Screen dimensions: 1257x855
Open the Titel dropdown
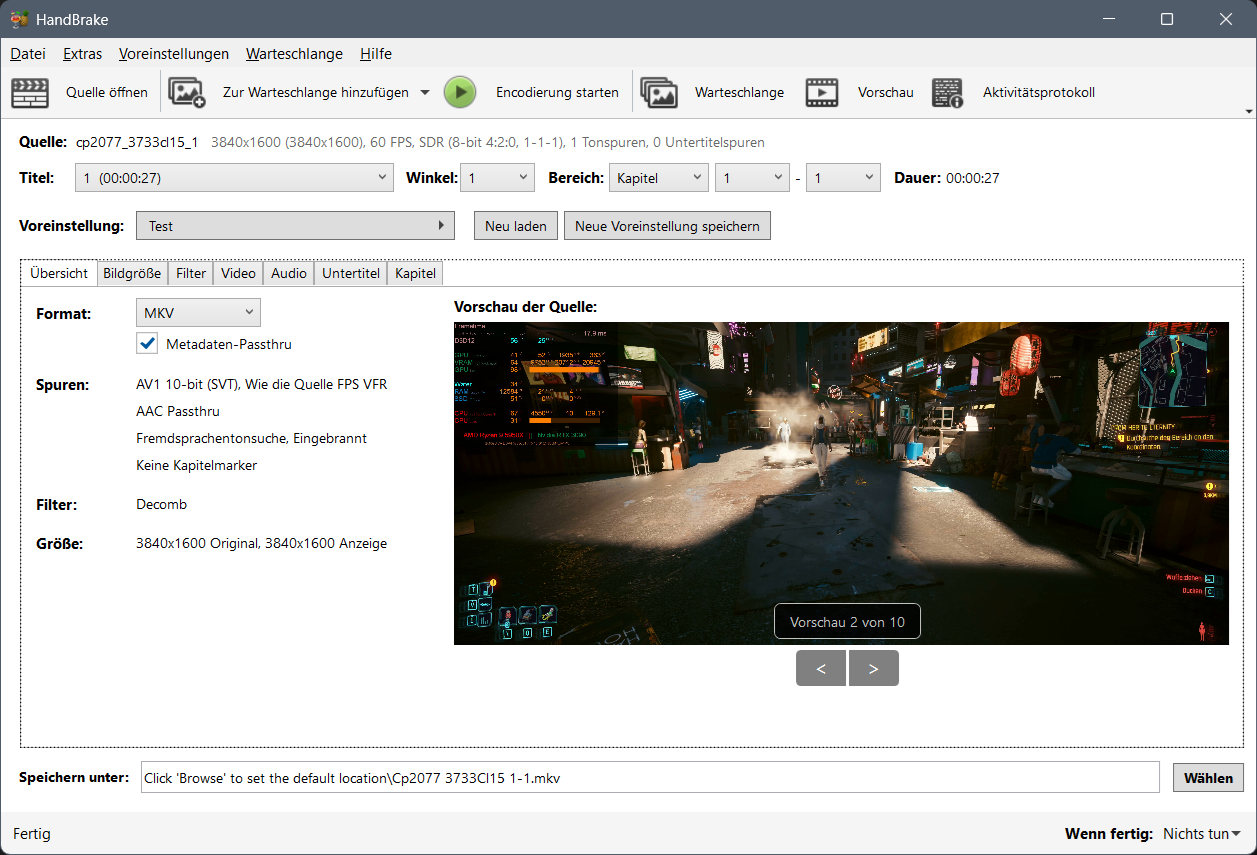tap(234, 178)
